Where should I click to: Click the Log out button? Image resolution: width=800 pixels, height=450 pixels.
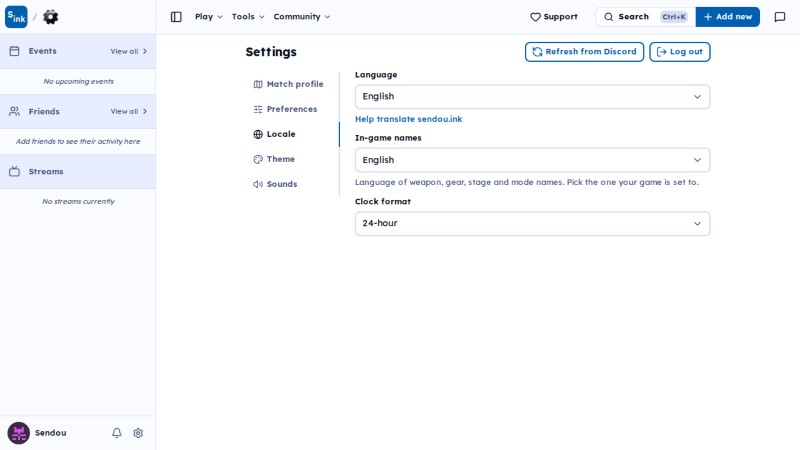[x=680, y=52]
